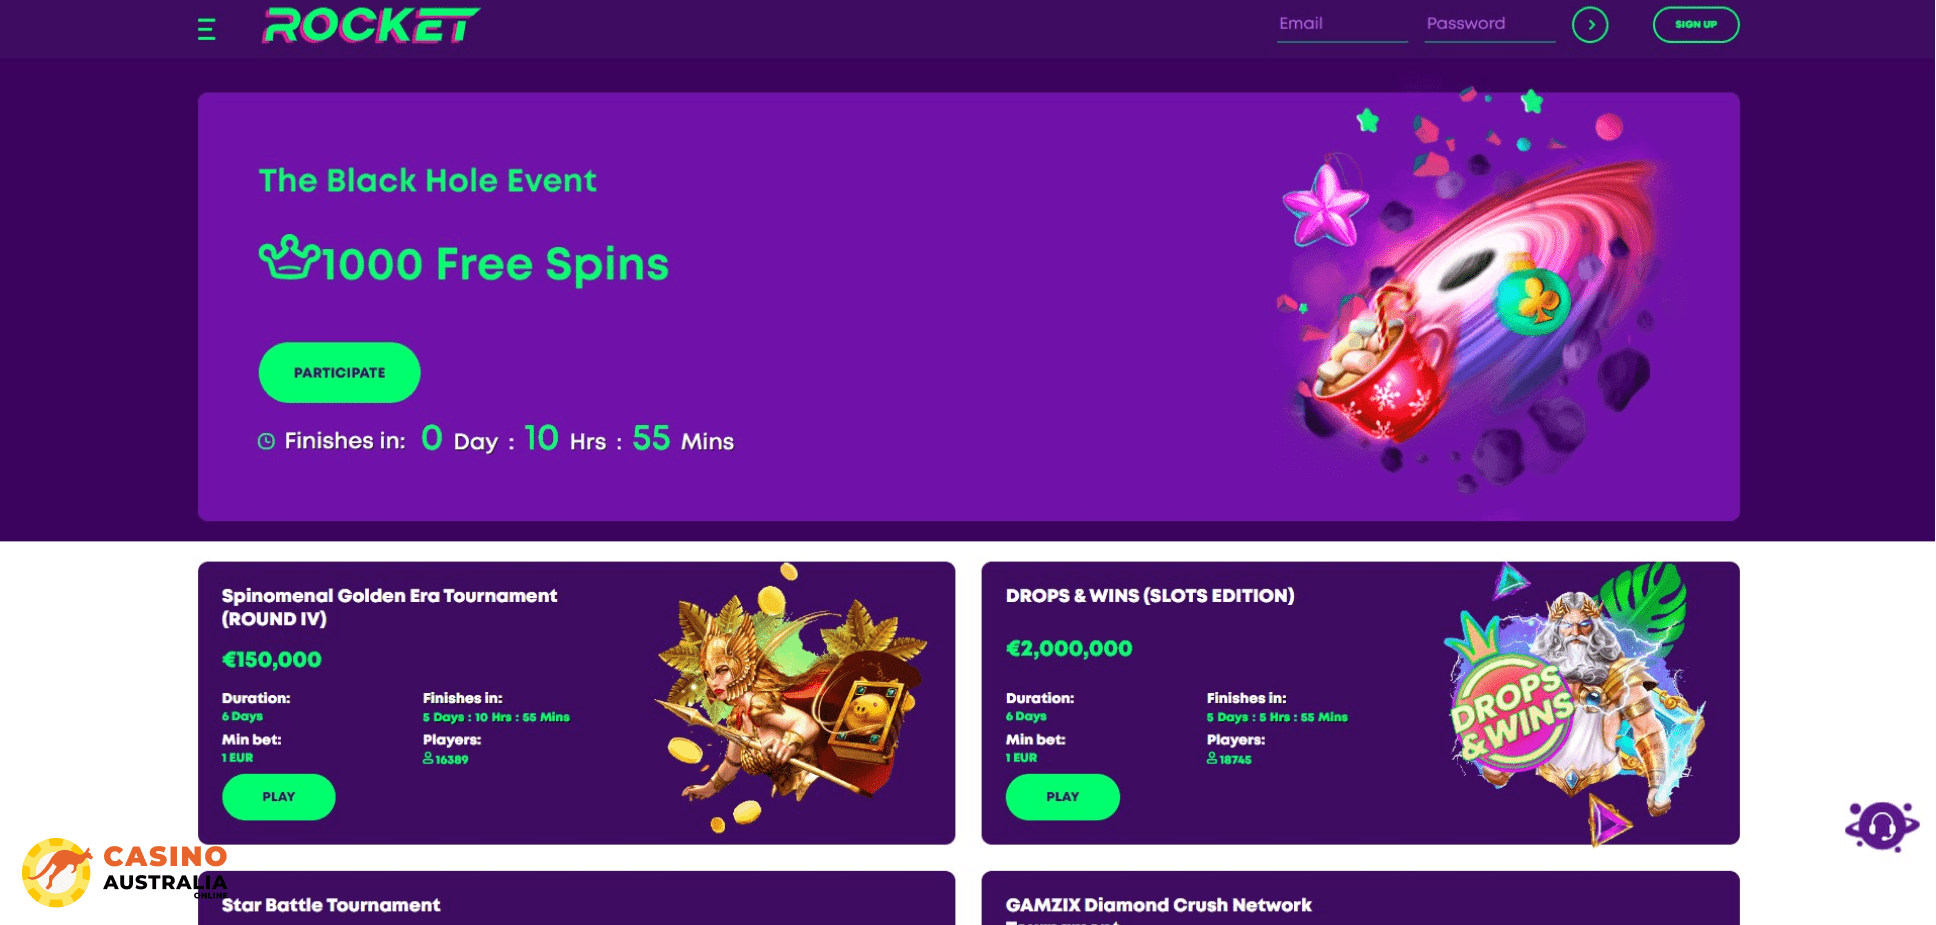The image size is (1936, 925).
Task: Open Spinomenal Golden Era Tournament title
Action: click(389, 607)
